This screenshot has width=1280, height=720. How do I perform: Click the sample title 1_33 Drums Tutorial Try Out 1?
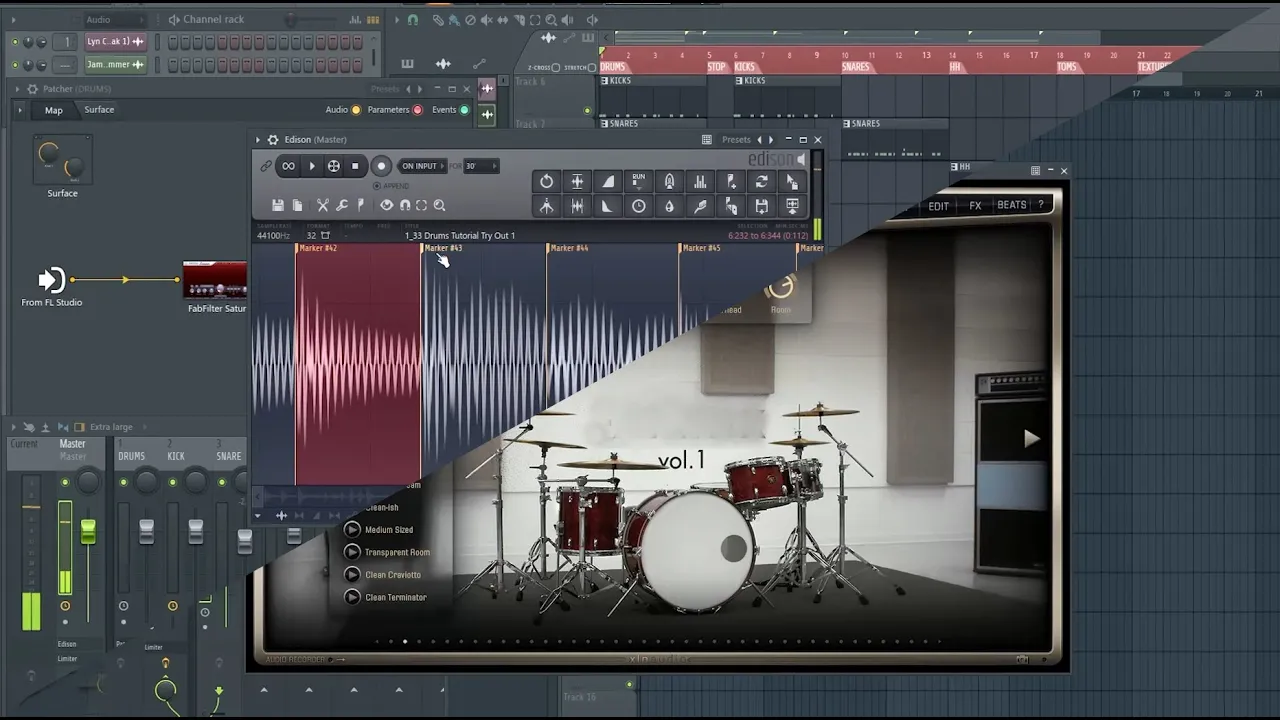[x=460, y=236]
